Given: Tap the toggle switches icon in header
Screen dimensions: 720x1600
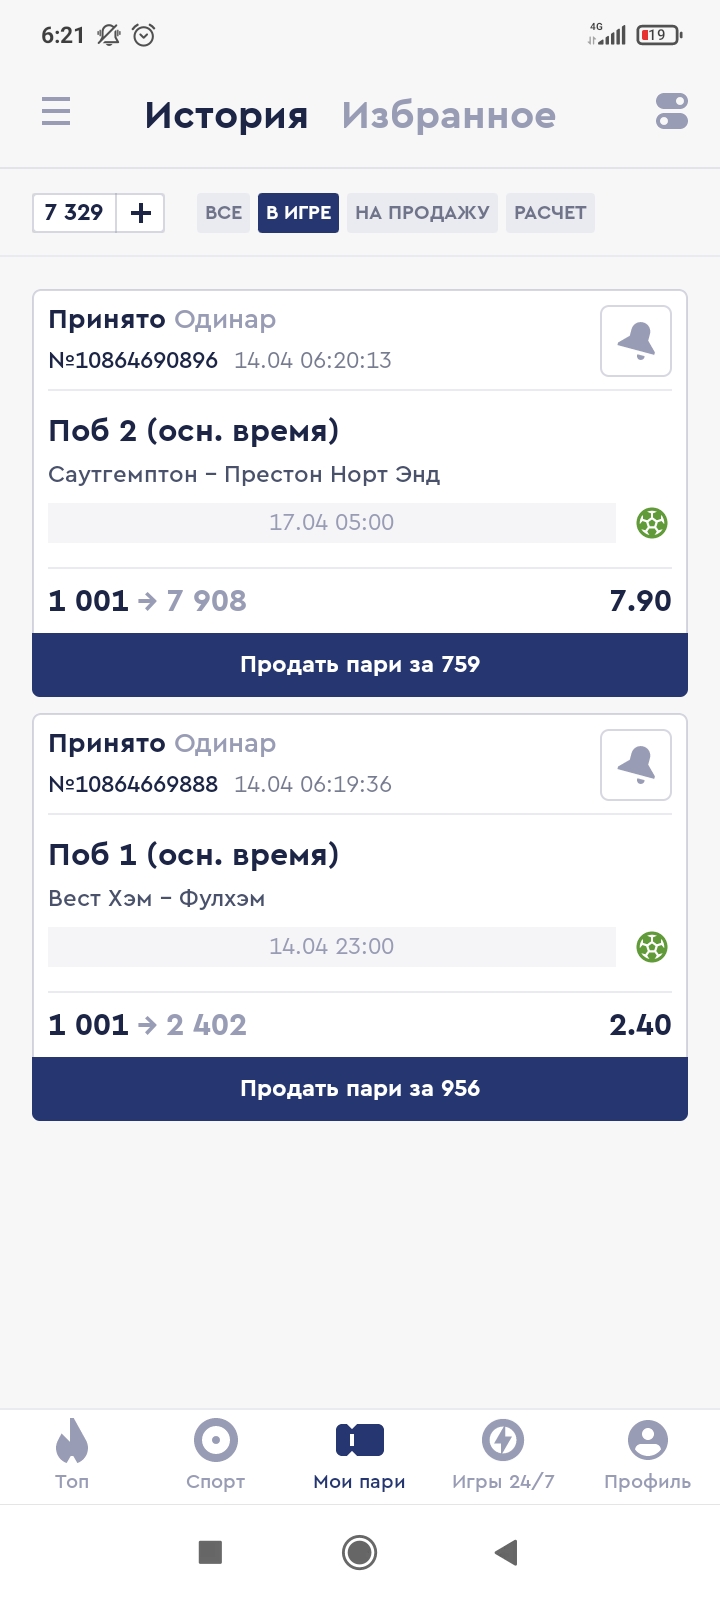Looking at the screenshot, I should [672, 111].
